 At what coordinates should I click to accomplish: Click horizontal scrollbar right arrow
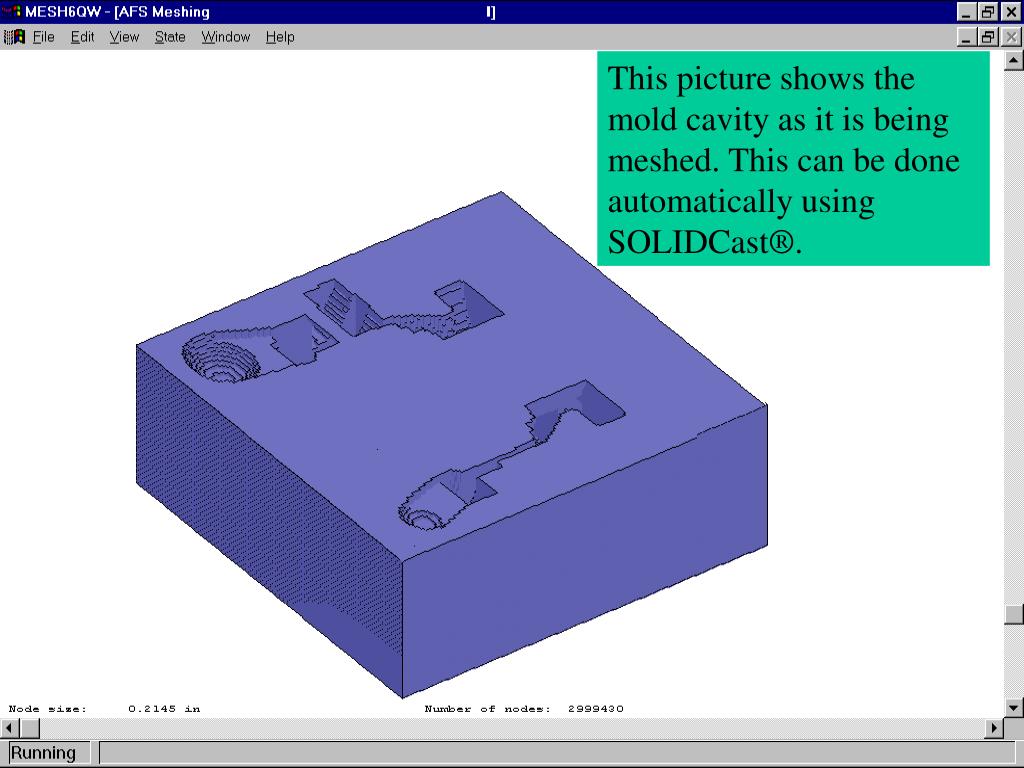[x=994, y=728]
